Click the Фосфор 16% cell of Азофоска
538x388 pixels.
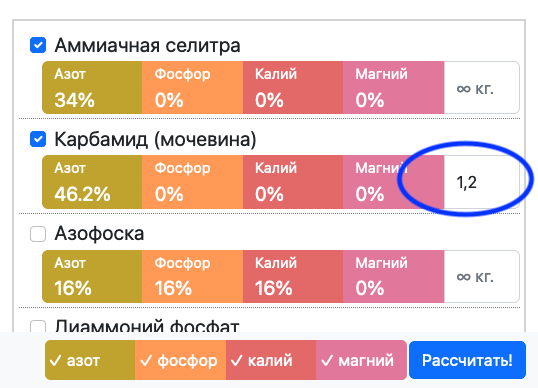point(192,277)
